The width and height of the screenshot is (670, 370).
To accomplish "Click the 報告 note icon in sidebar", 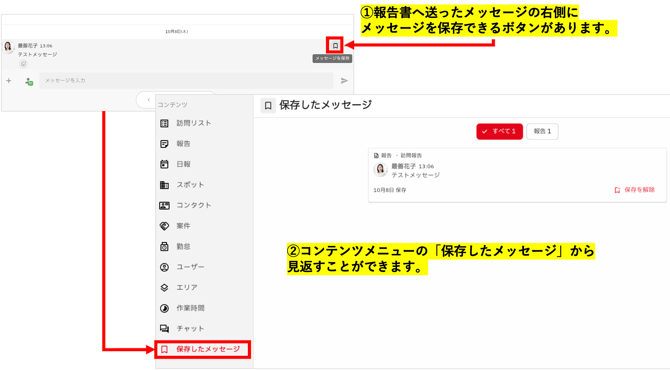I will coord(164,144).
